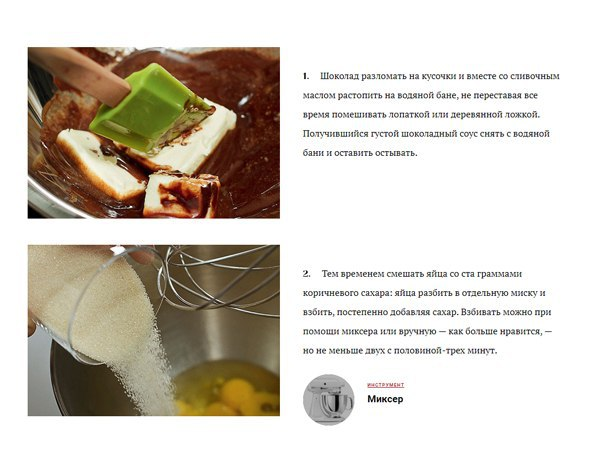
Task: Click the wooden spatula handle in the photo
Action: point(78,75)
